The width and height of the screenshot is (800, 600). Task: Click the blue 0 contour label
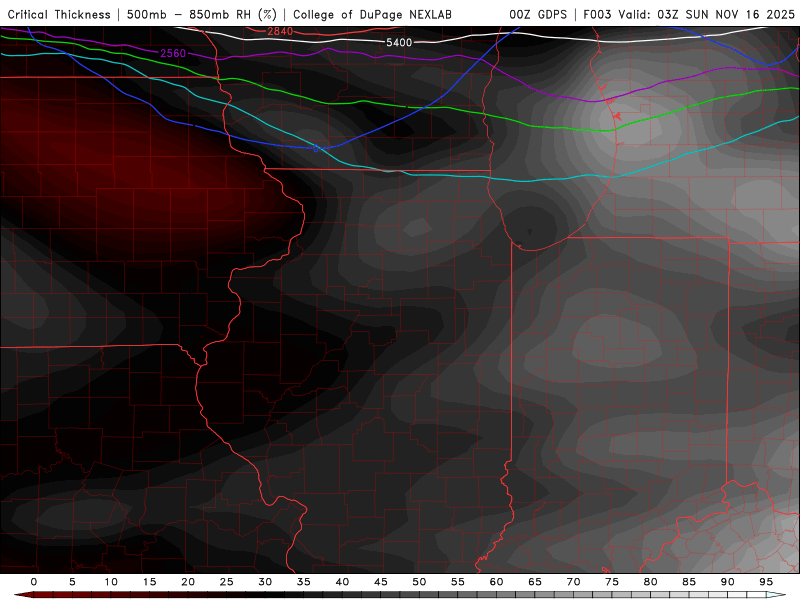pyautogui.click(x=316, y=148)
